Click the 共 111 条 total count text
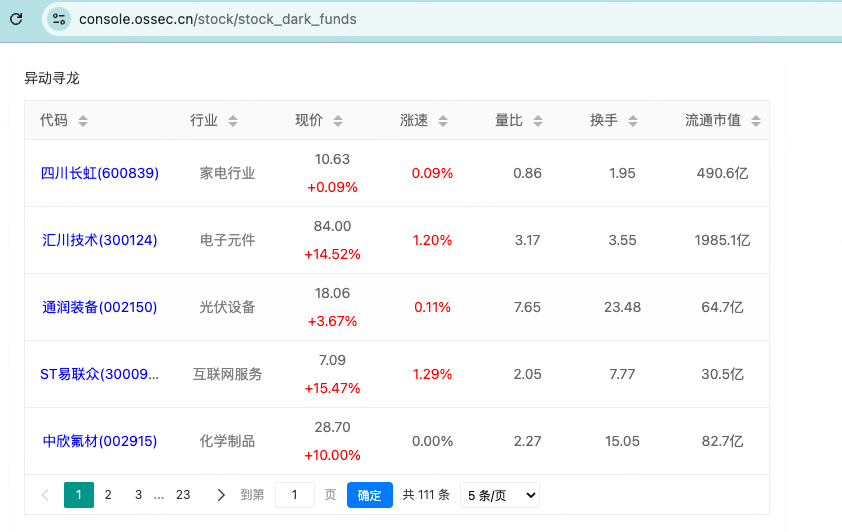The image size is (842, 532). coord(426,495)
